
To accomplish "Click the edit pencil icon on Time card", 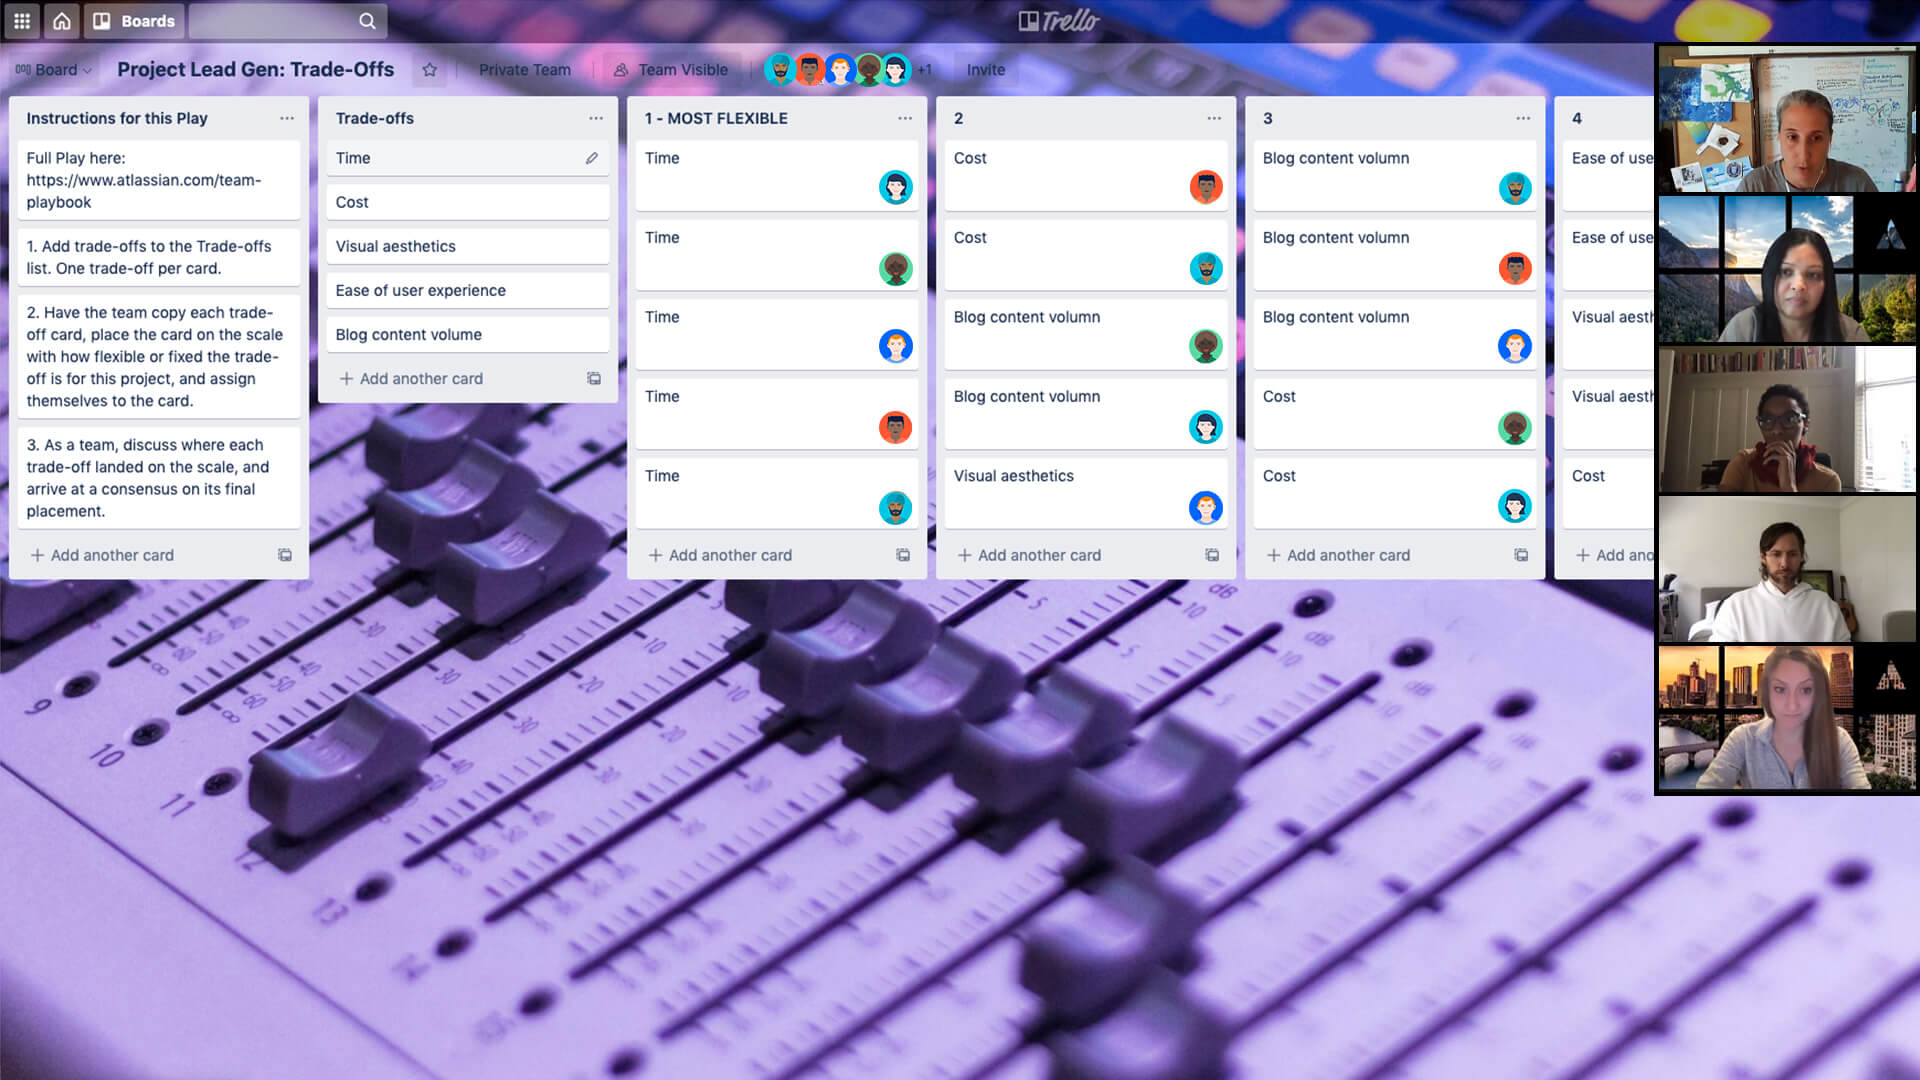I will point(592,157).
